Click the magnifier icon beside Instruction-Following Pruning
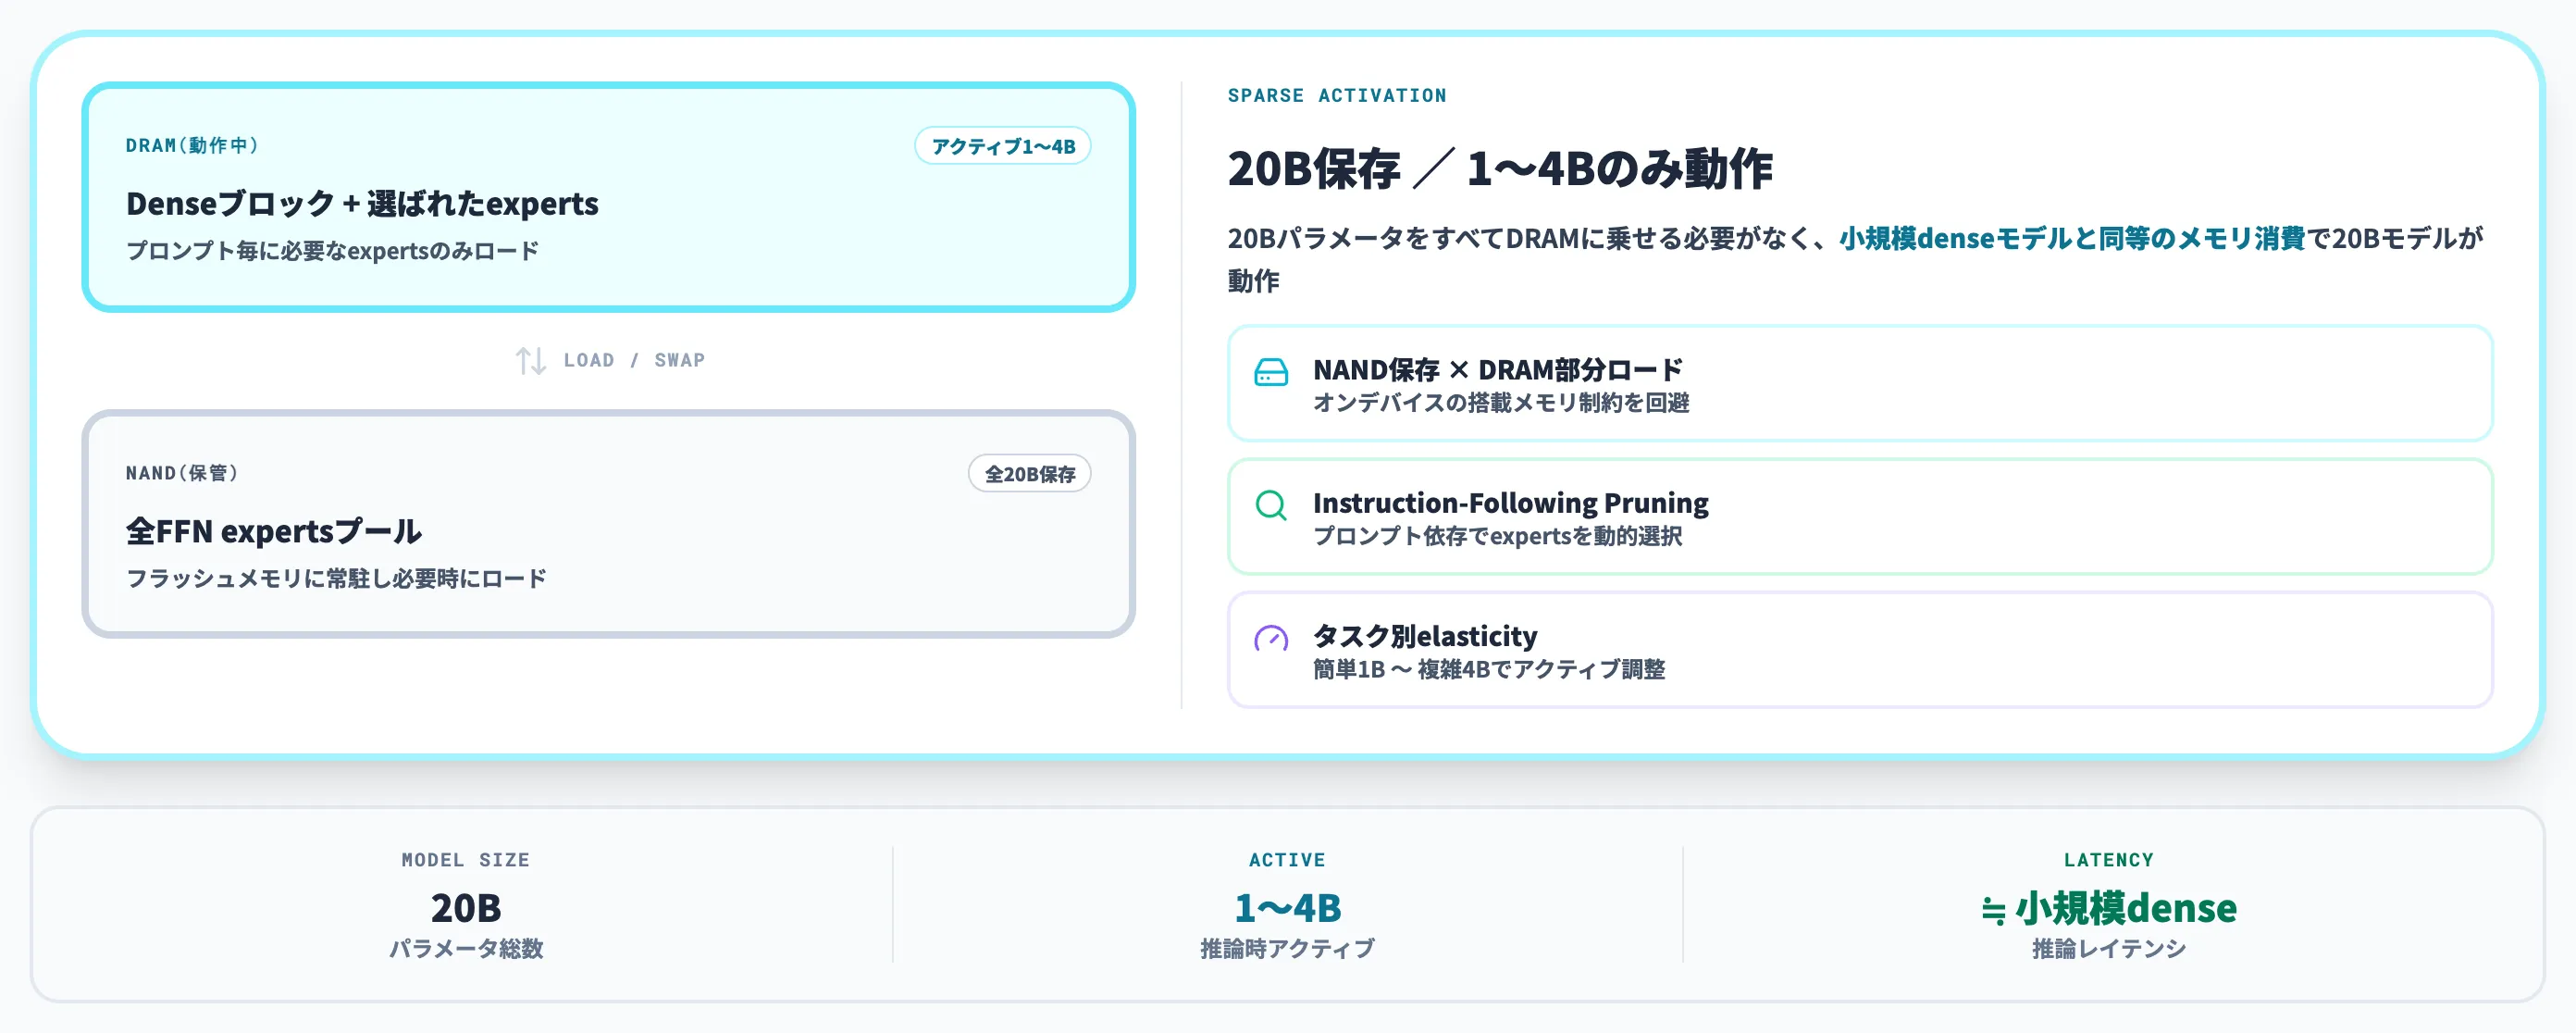The width and height of the screenshot is (2576, 1033). 1271,505
